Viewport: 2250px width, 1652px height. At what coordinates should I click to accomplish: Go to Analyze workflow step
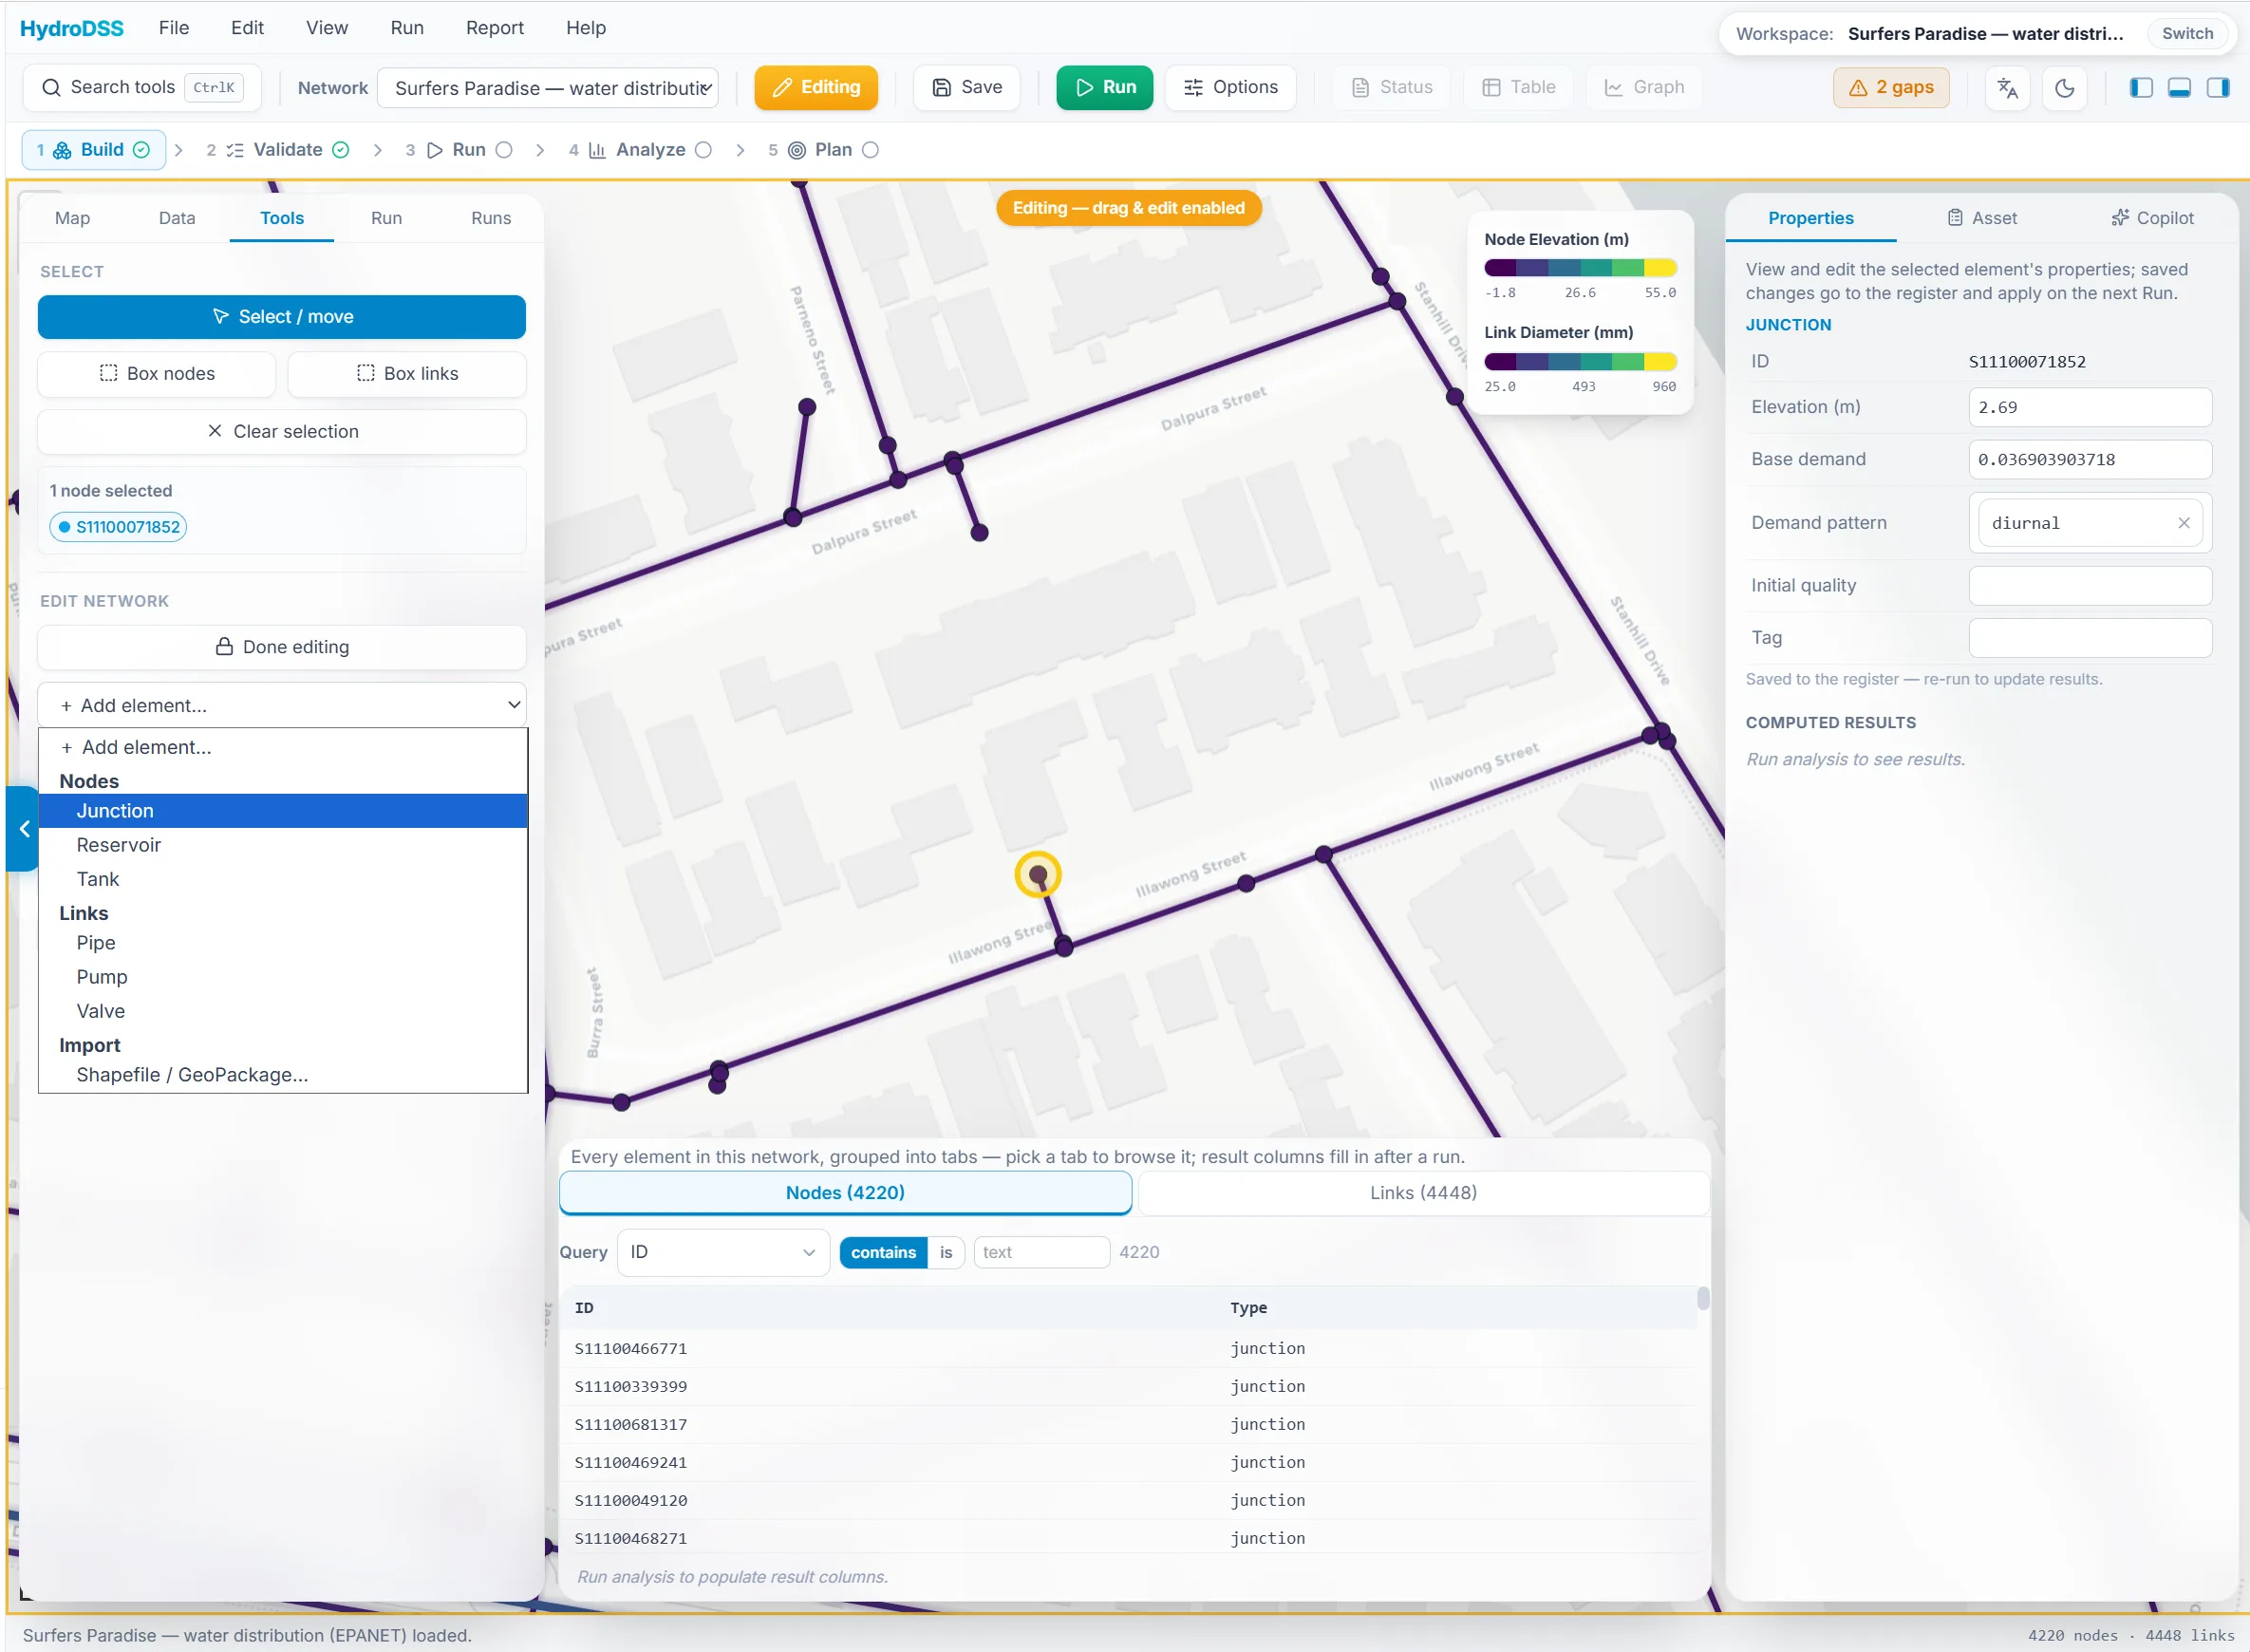pos(640,150)
